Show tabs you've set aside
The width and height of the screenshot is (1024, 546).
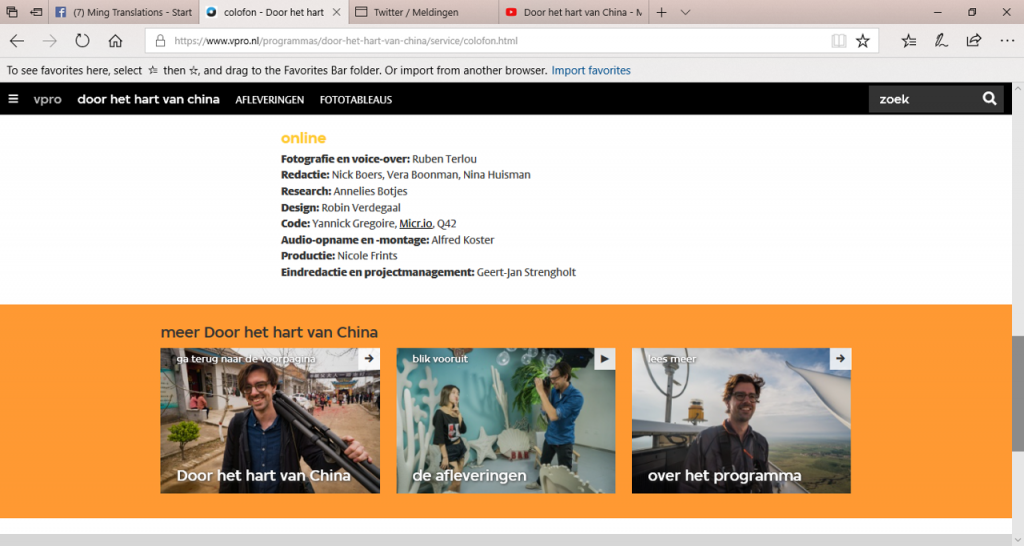click(12, 12)
